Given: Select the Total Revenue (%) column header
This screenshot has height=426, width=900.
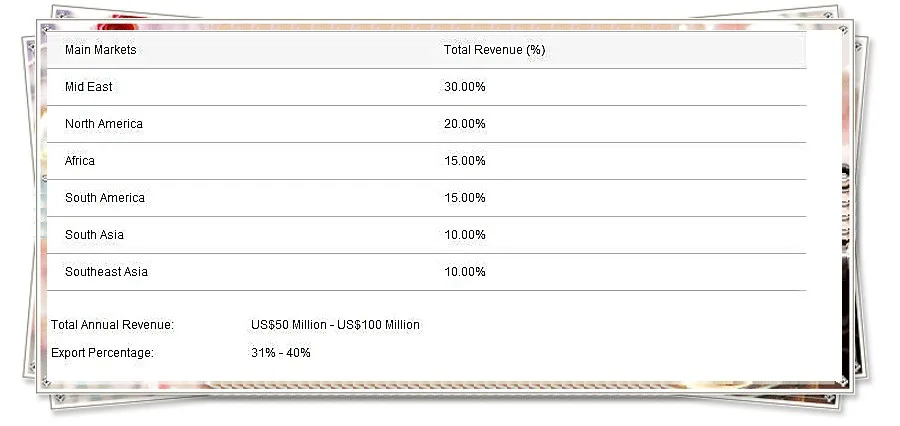Looking at the screenshot, I should 494,50.
